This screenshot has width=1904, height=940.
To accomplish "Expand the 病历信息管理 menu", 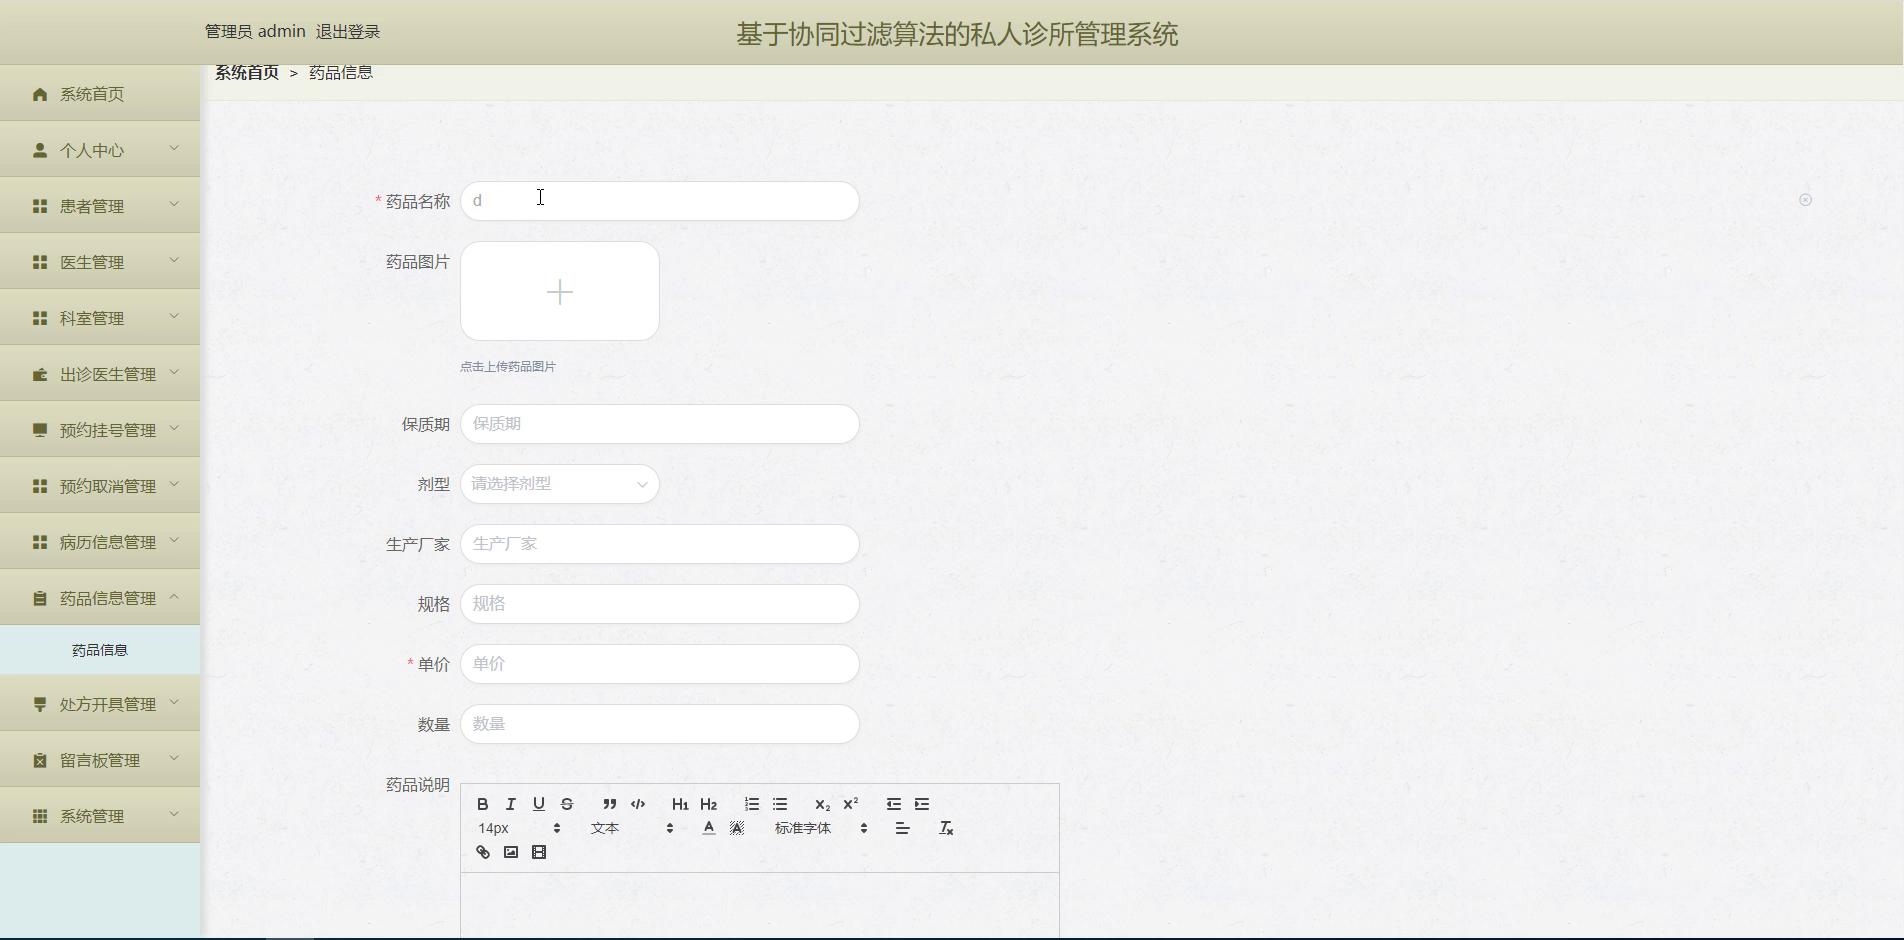I will [100, 542].
